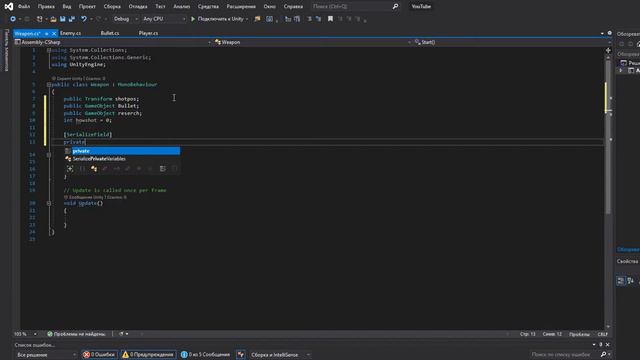Open the Weapon class navigation dropdown
Viewport: 640px width, 360px height.
(x=312, y=42)
